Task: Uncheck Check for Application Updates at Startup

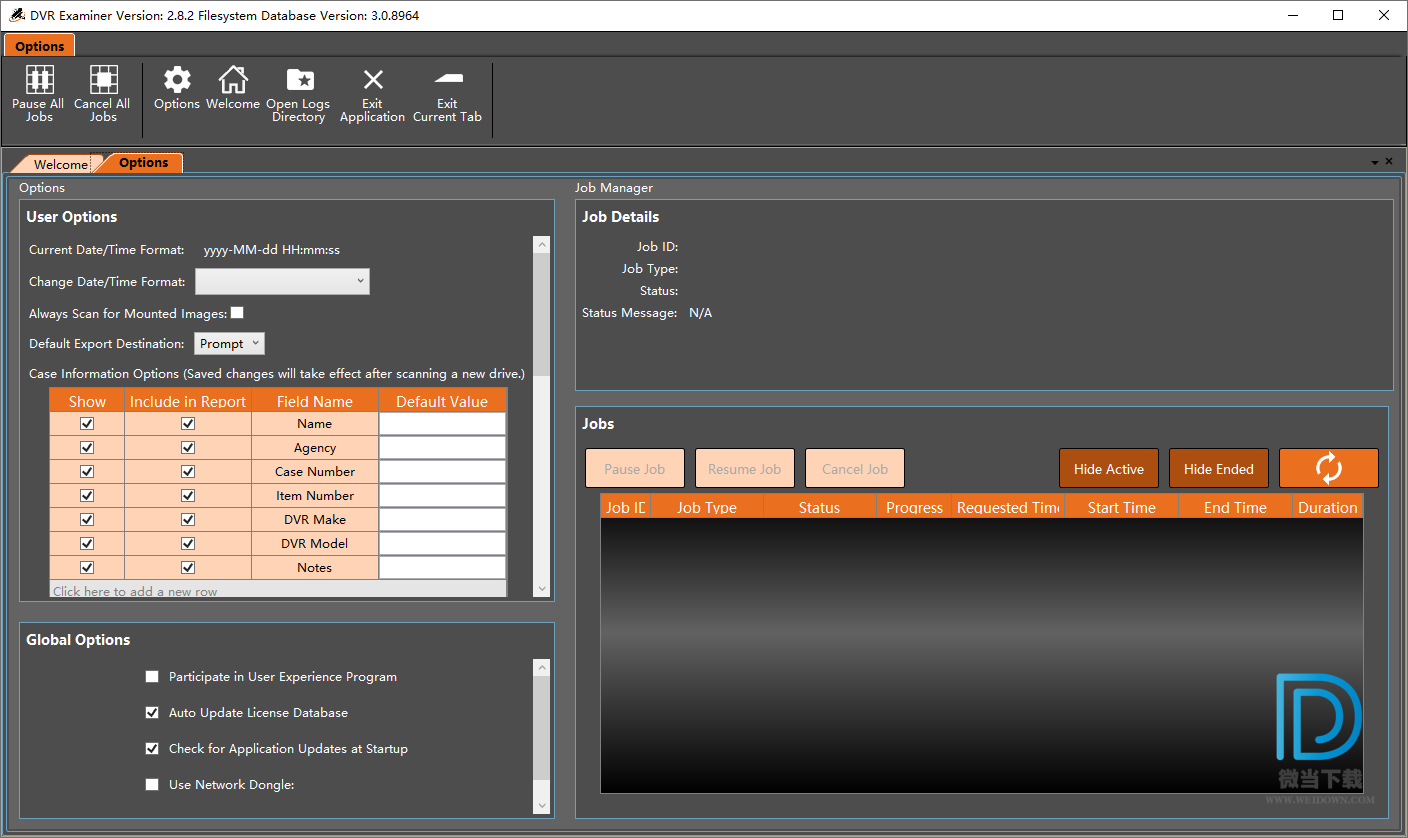Action: coord(152,749)
